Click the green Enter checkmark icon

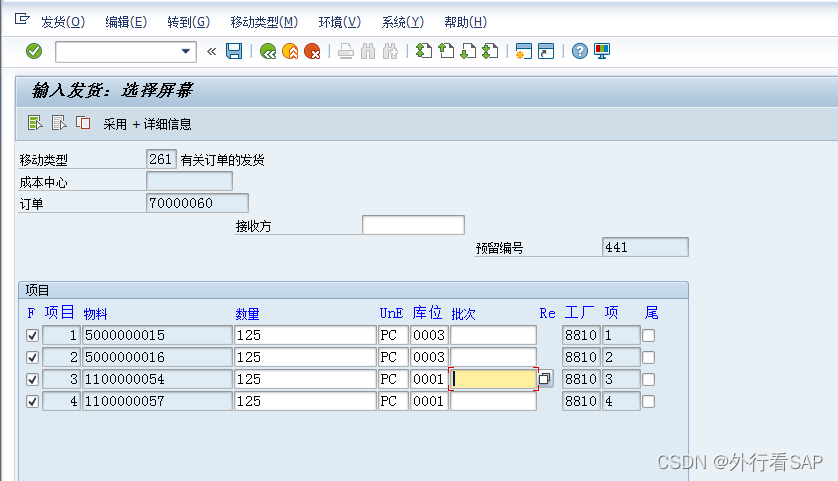tap(34, 51)
